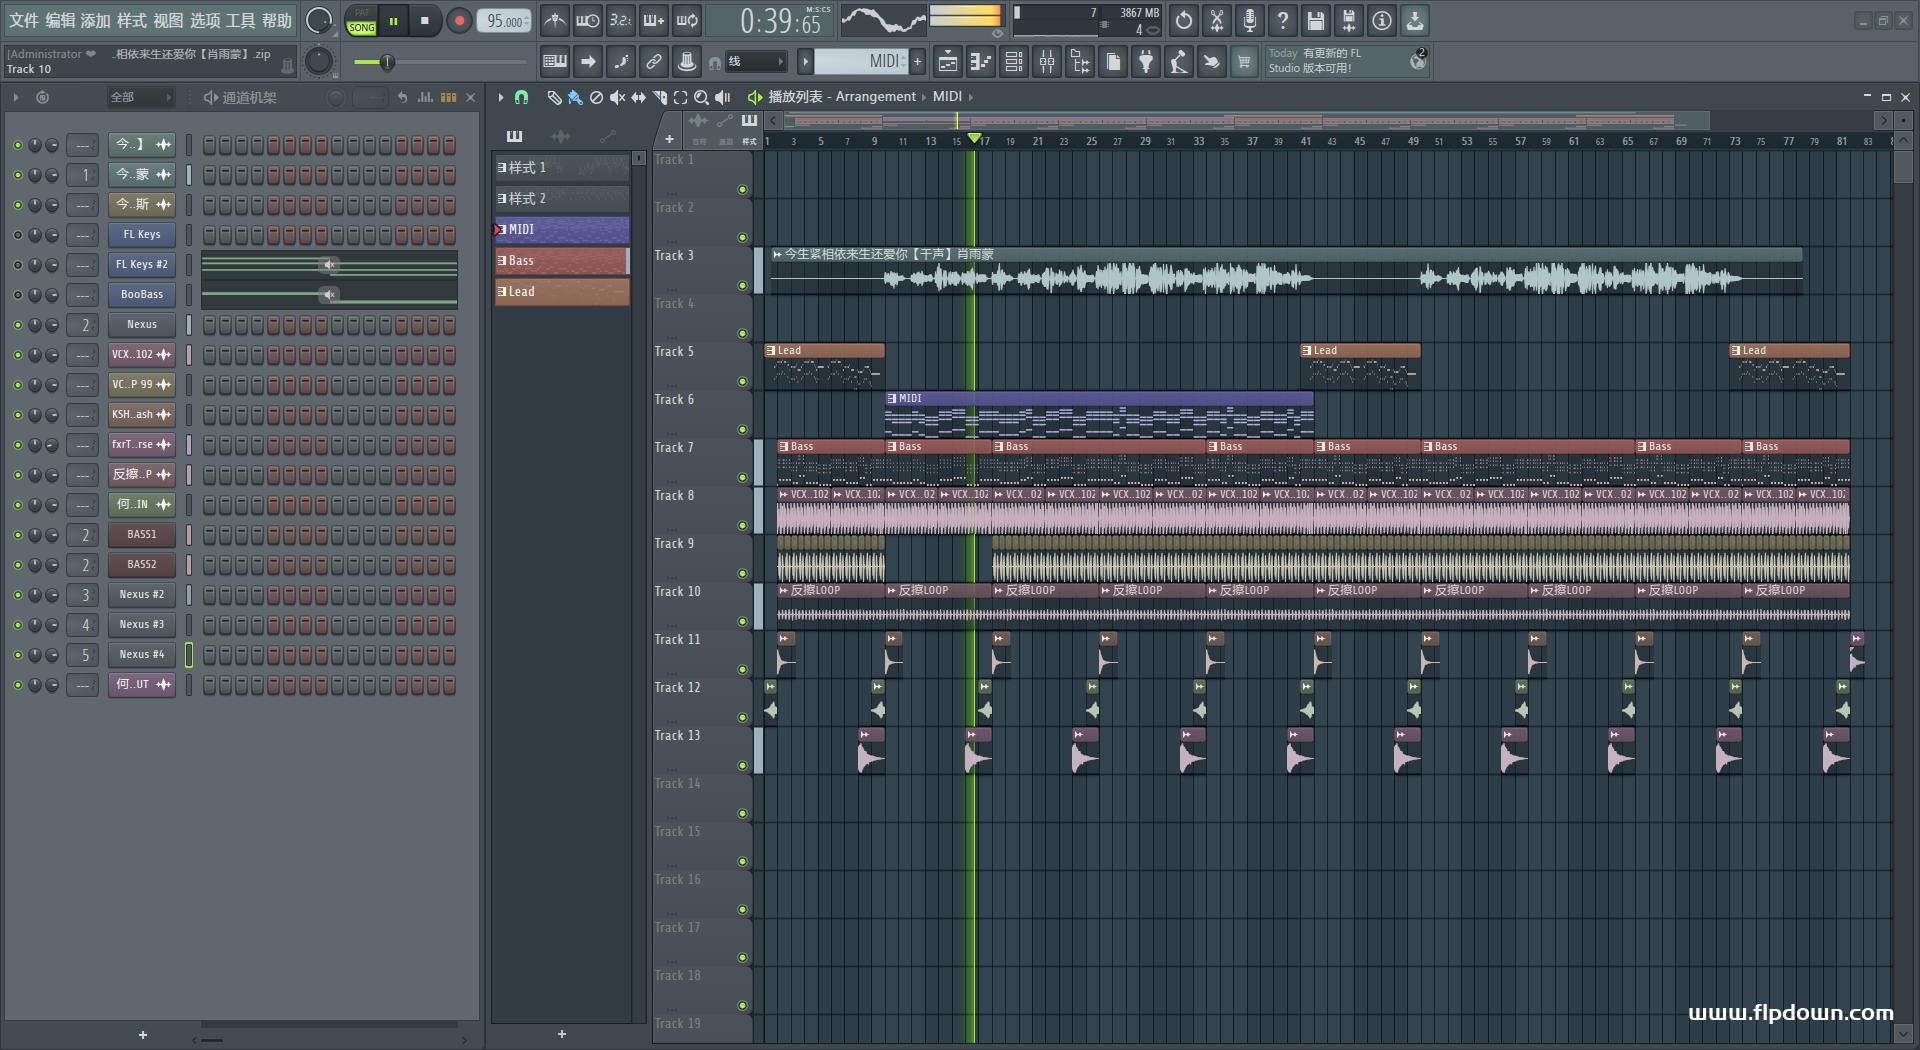This screenshot has height=1050, width=1920.
Task: Switch PAT/SONG playback mode
Action: [x=361, y=21]
